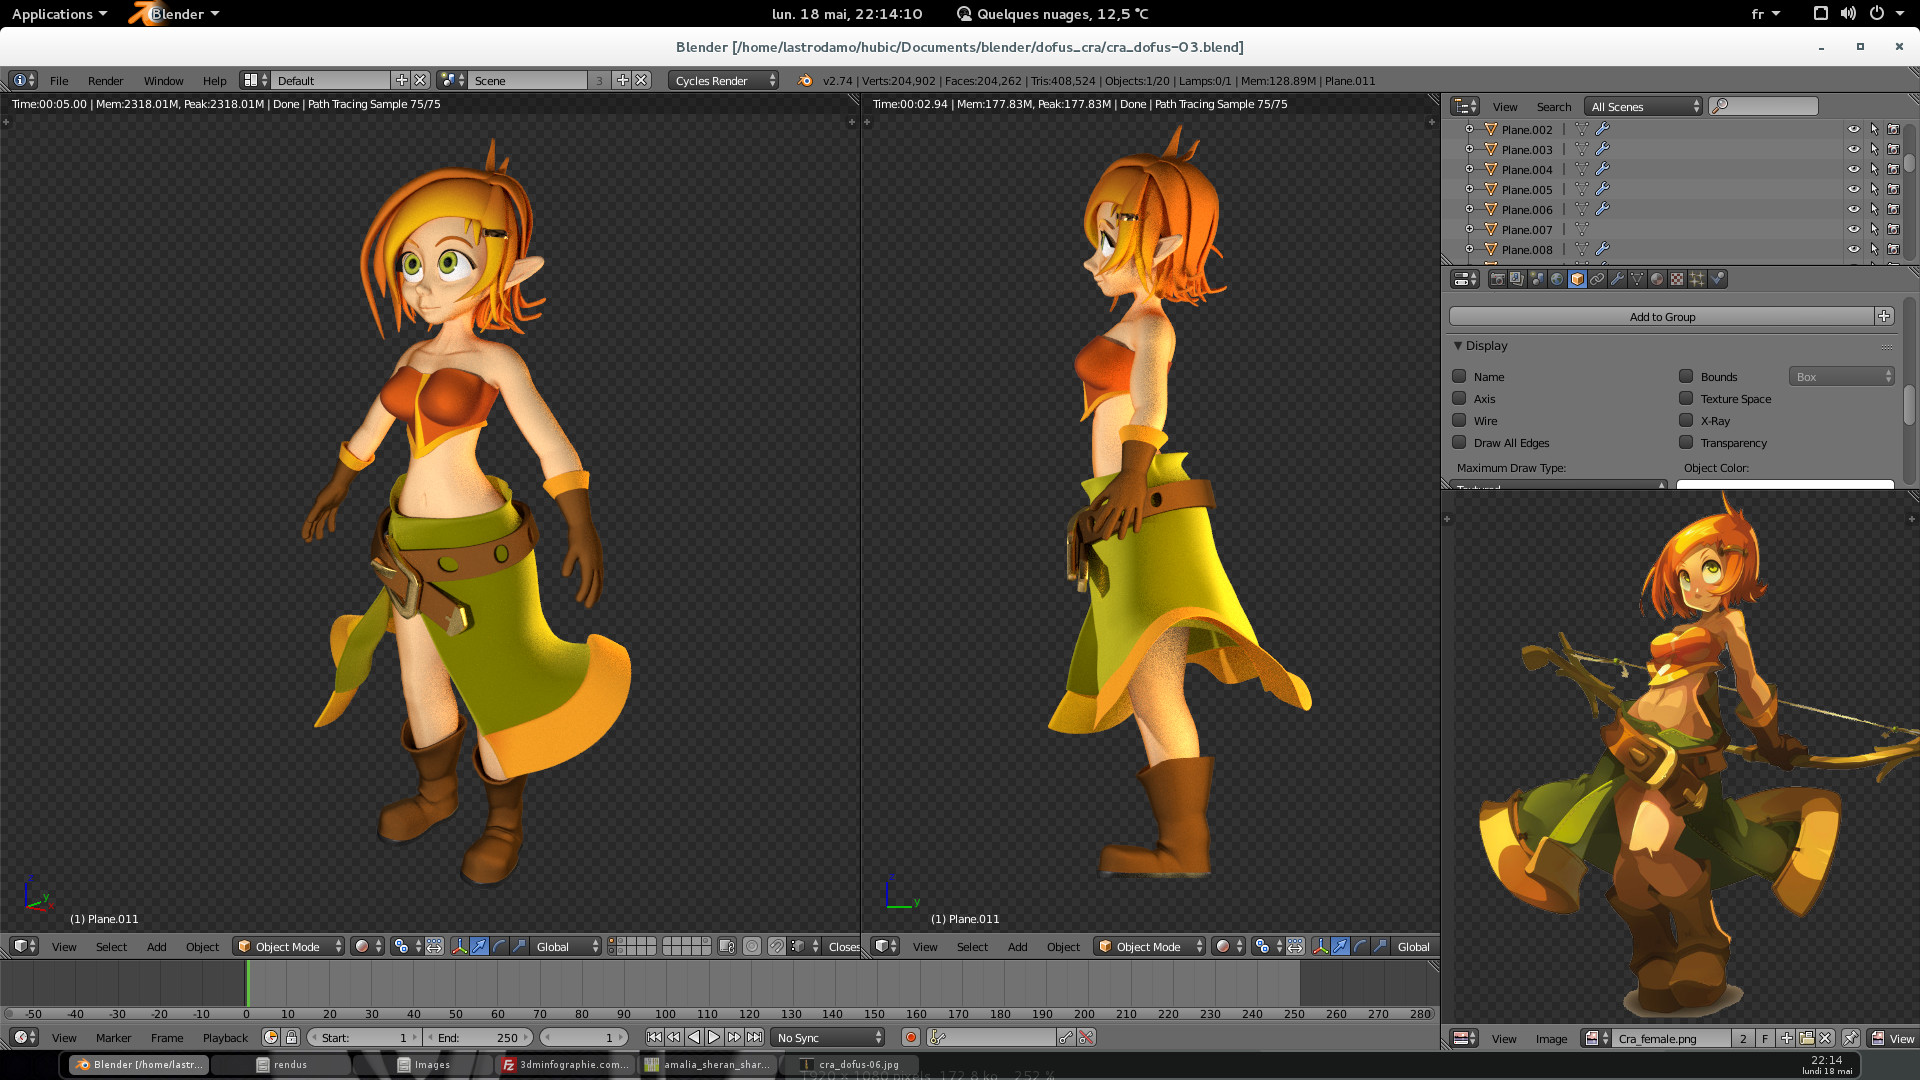
Task: Open the Help menu
Action: [214, 80]
